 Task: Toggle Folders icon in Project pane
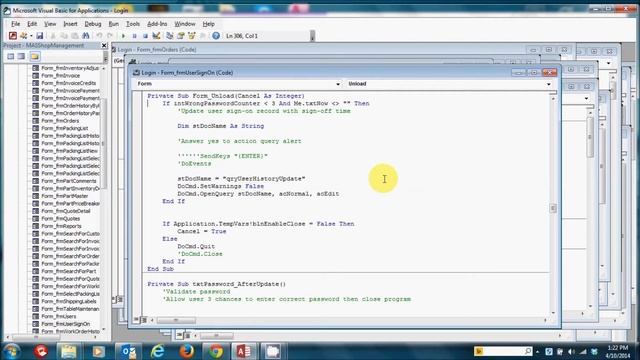[x=35, y=56]
